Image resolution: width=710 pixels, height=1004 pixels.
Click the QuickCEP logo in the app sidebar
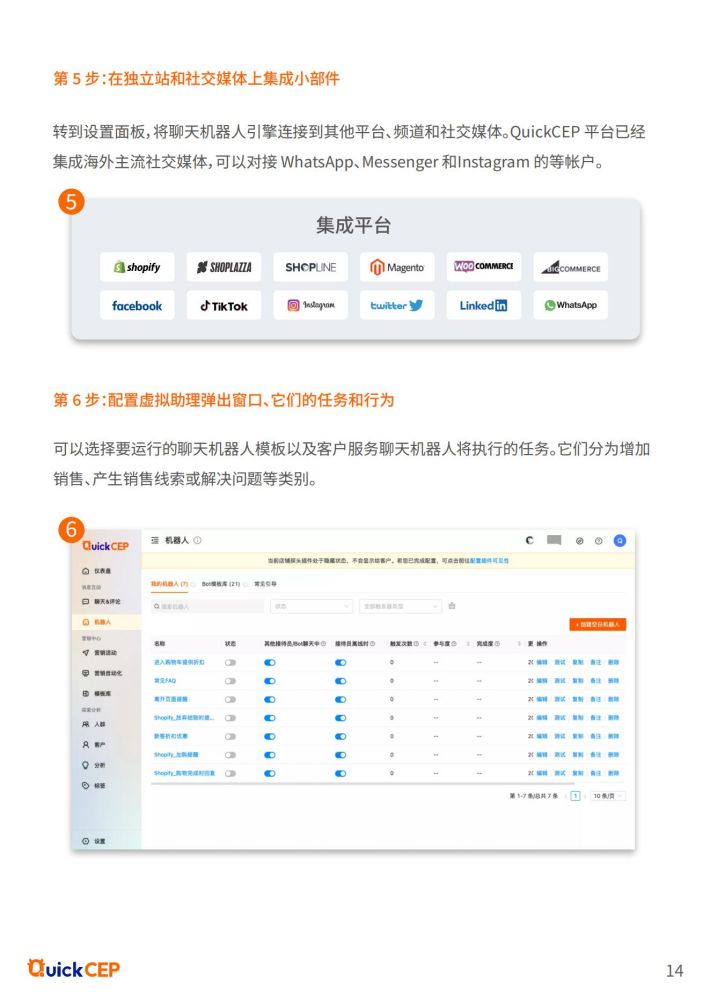106,546
